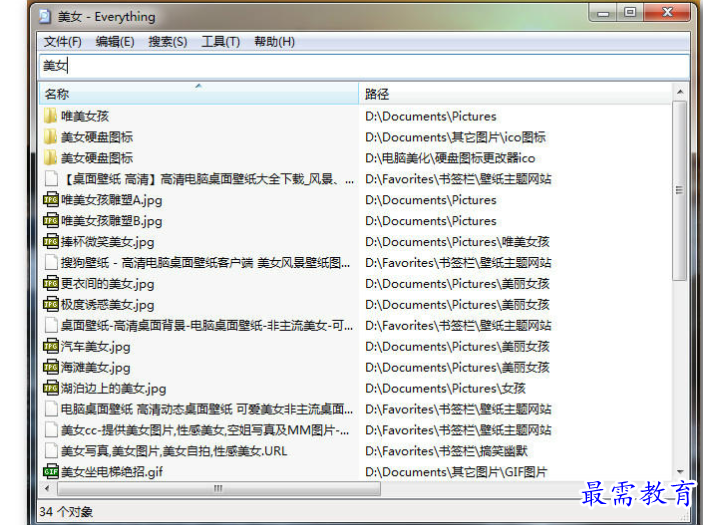
Task: Click the horizontal scrollbar thumb
Action: click(218, 488)
